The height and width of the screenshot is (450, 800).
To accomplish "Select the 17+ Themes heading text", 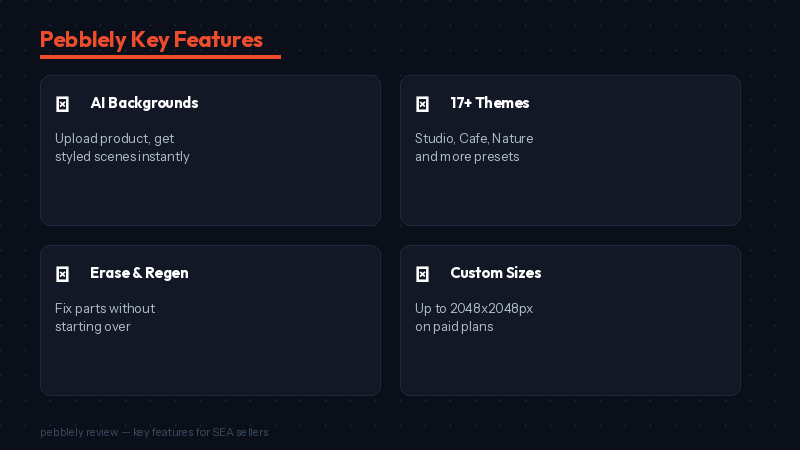I will point(489,103).
